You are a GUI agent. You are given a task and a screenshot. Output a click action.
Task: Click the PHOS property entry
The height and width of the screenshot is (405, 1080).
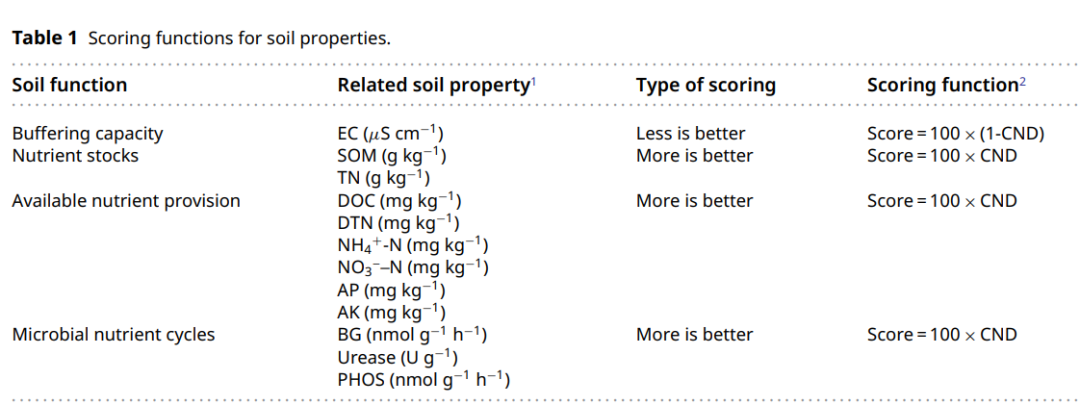tap(424, 380)
